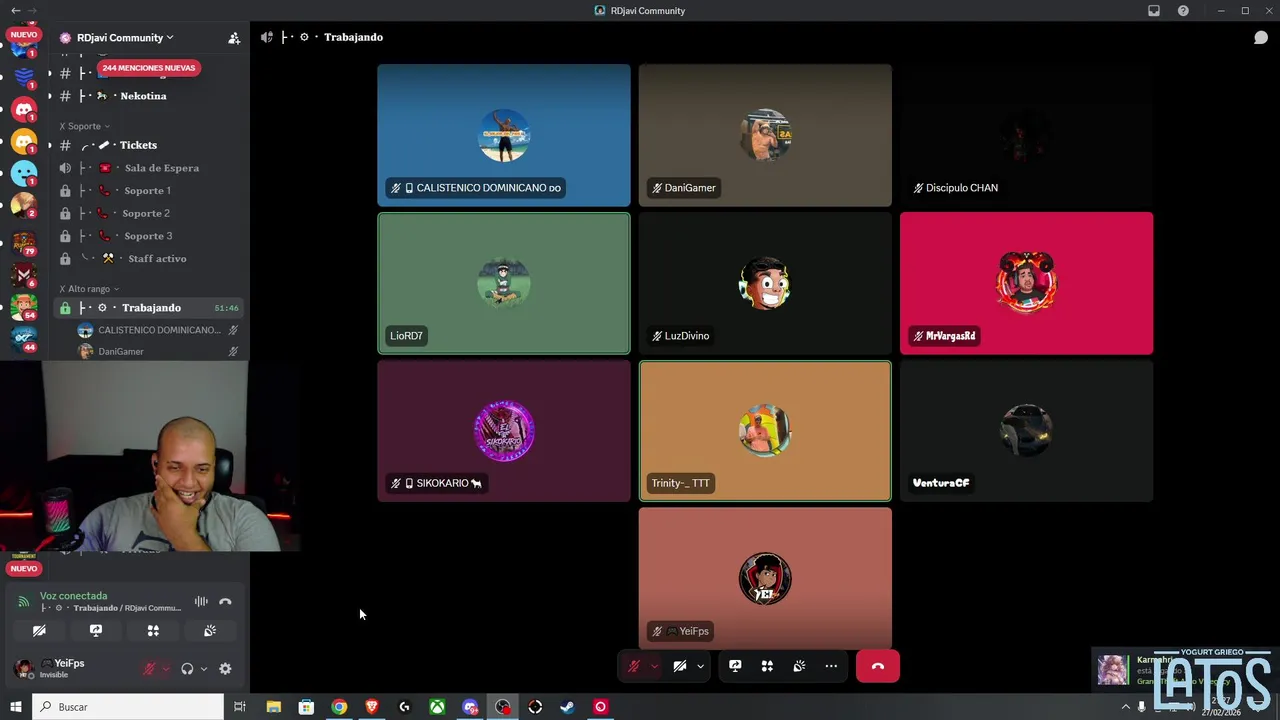Viewport: 1280px width, 720px height.
Task: Open the orange Discord logo server icon
Action: (24, 141)
